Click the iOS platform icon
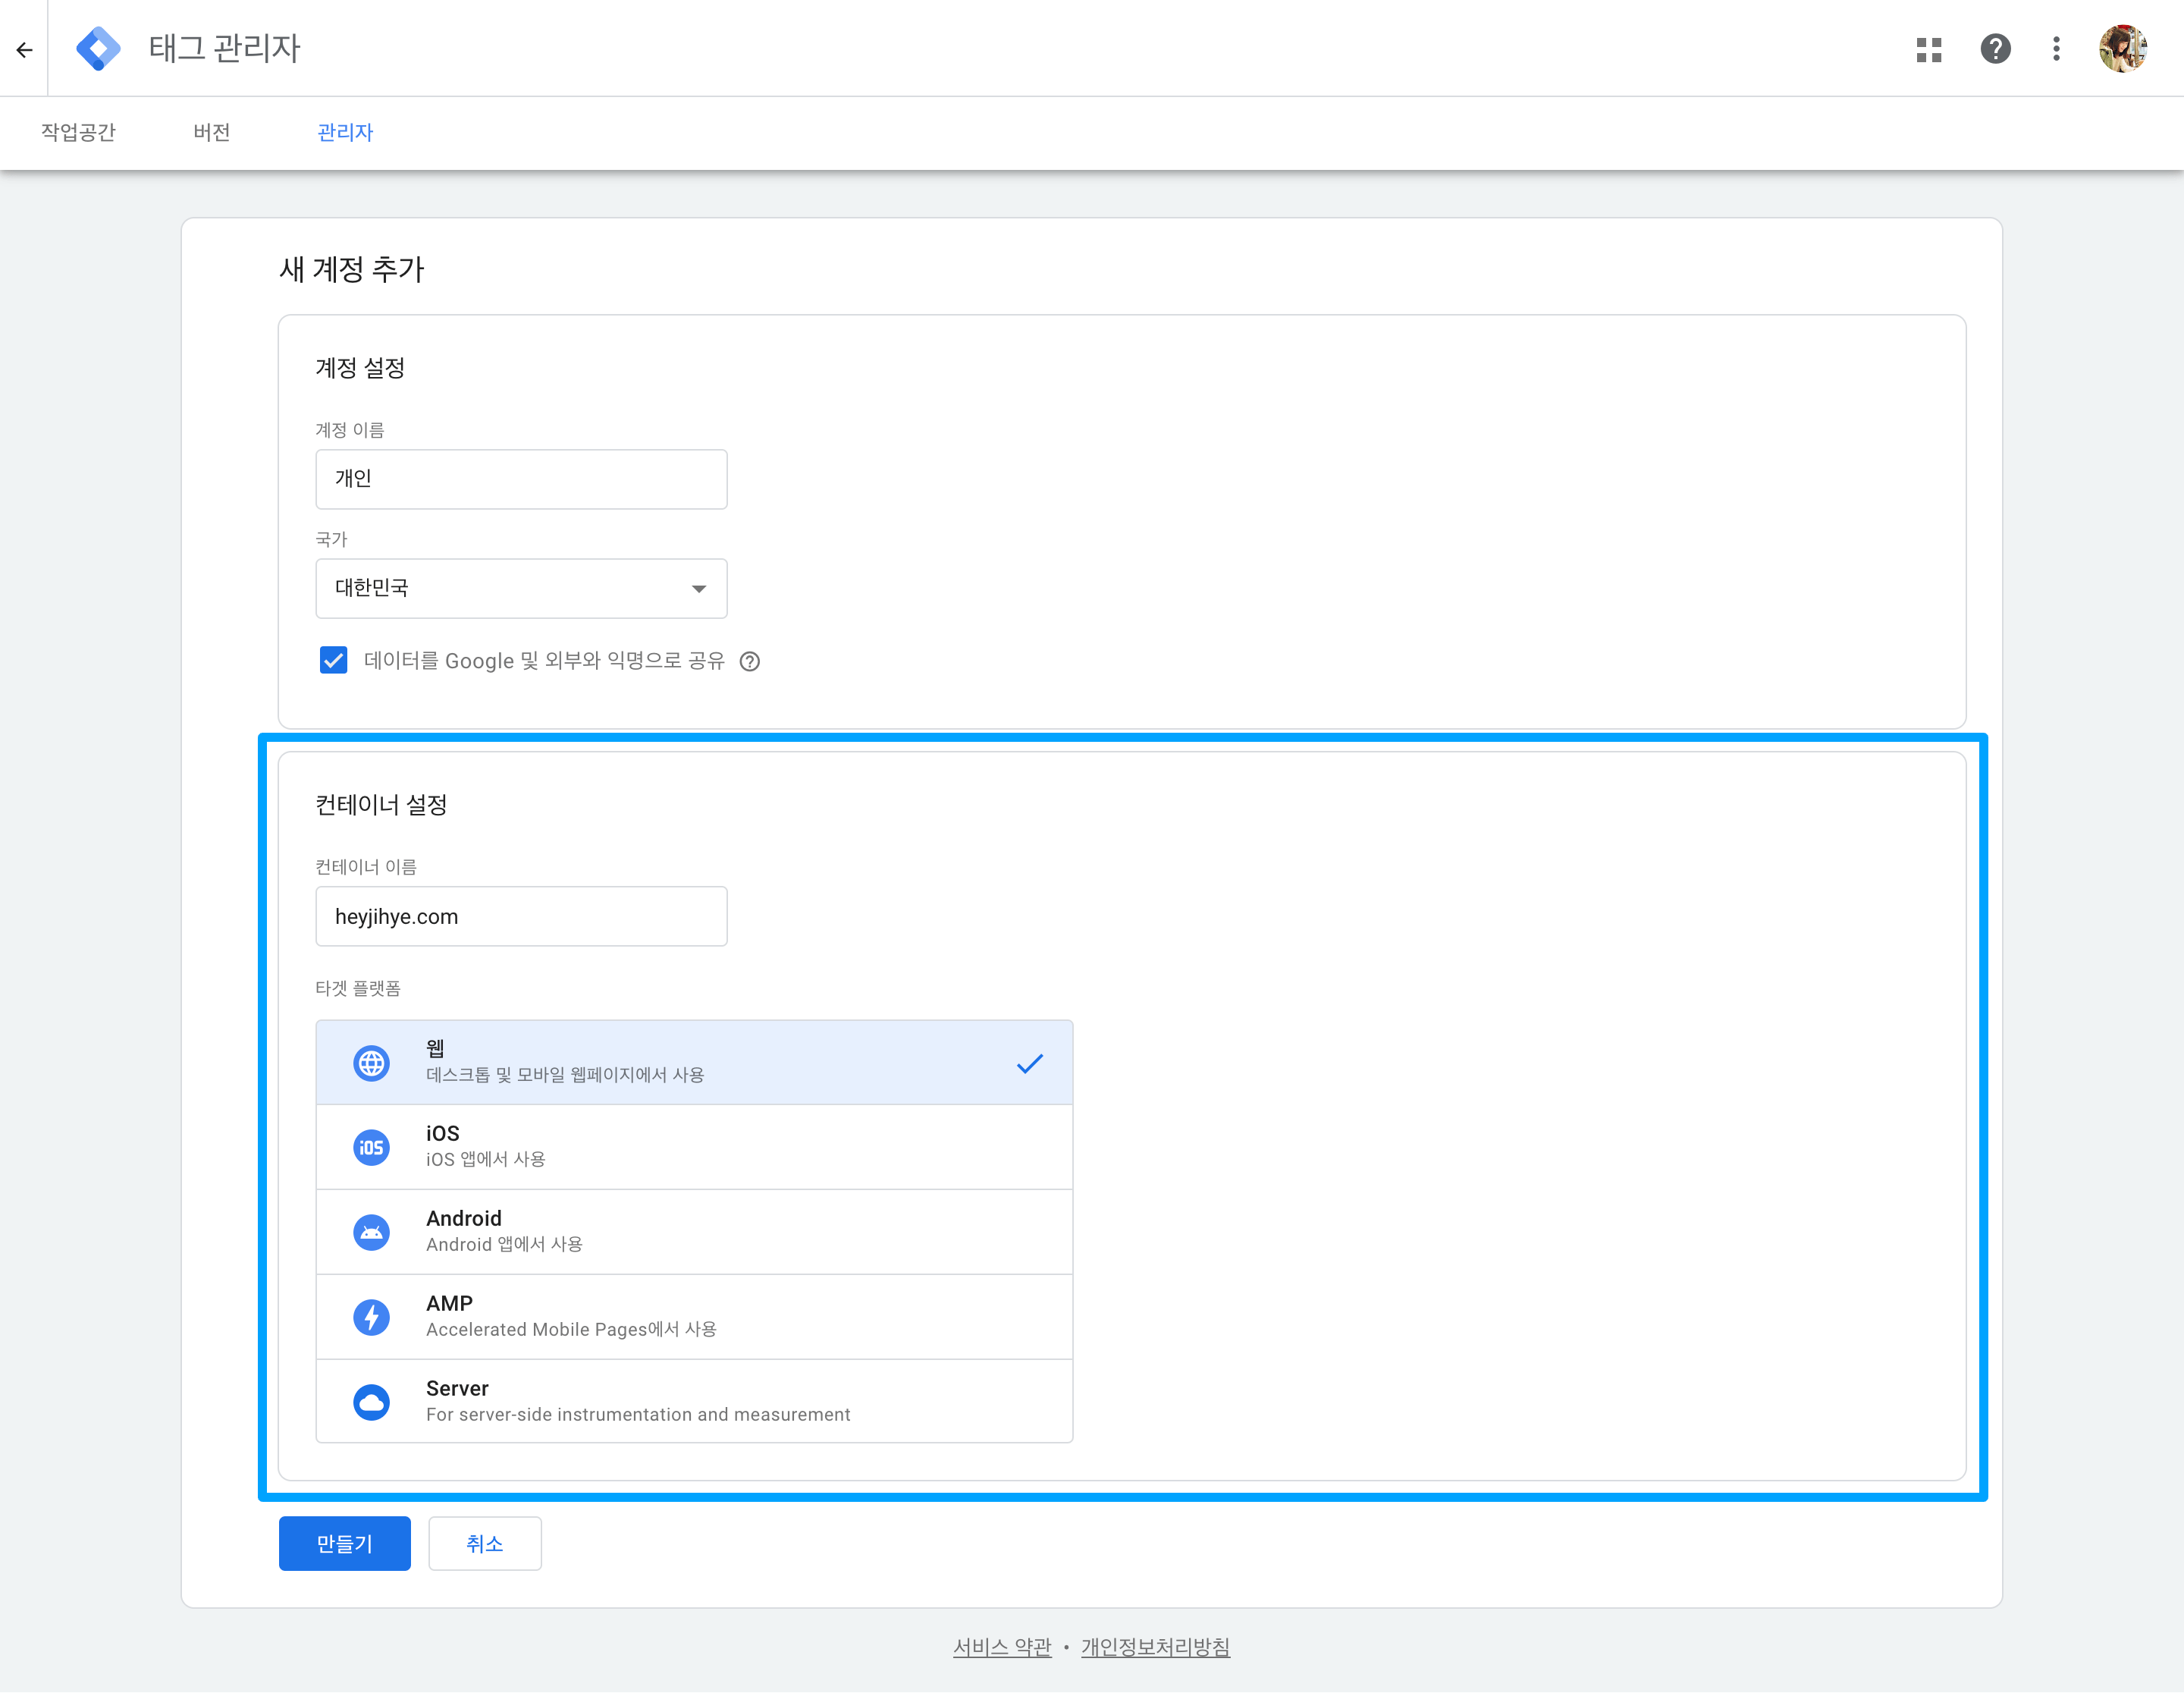 (371, 1147)
